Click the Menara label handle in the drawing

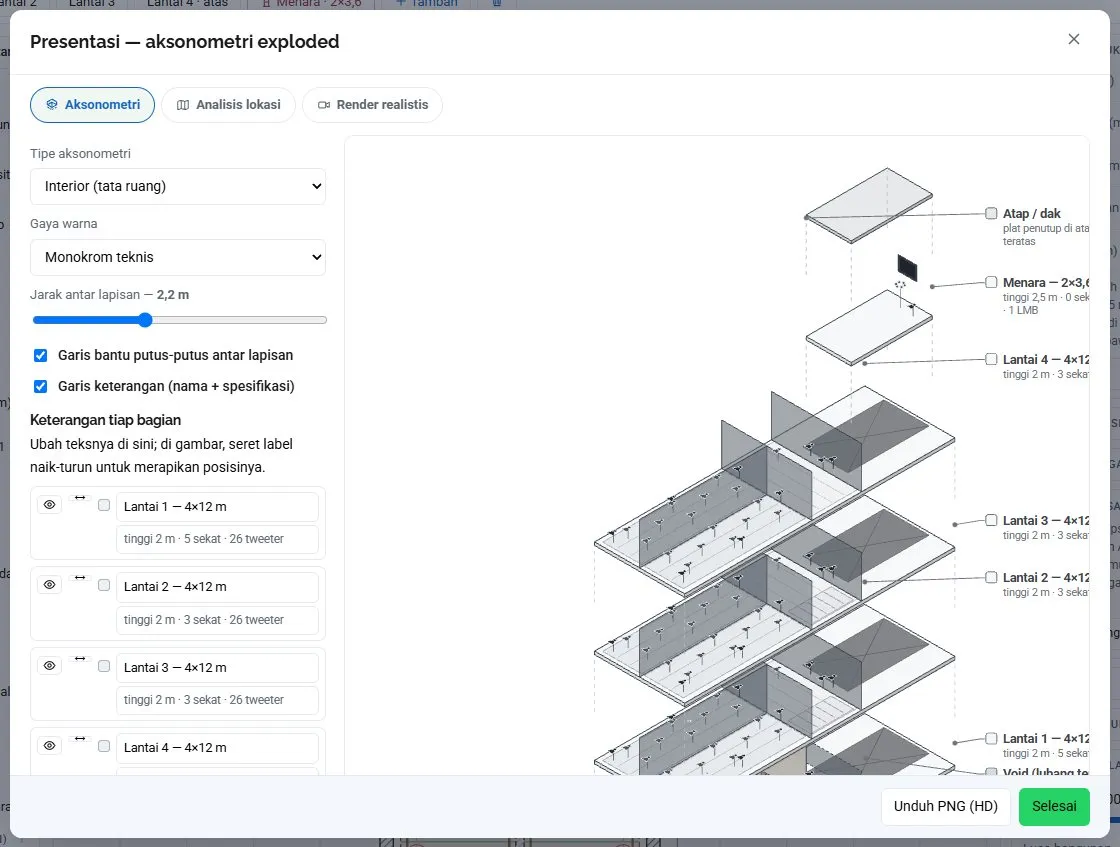[x=991, y=282]
